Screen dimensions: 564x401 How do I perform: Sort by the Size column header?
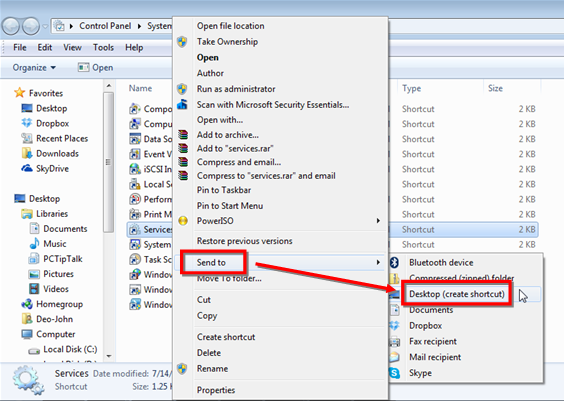(x=495, y=88)
